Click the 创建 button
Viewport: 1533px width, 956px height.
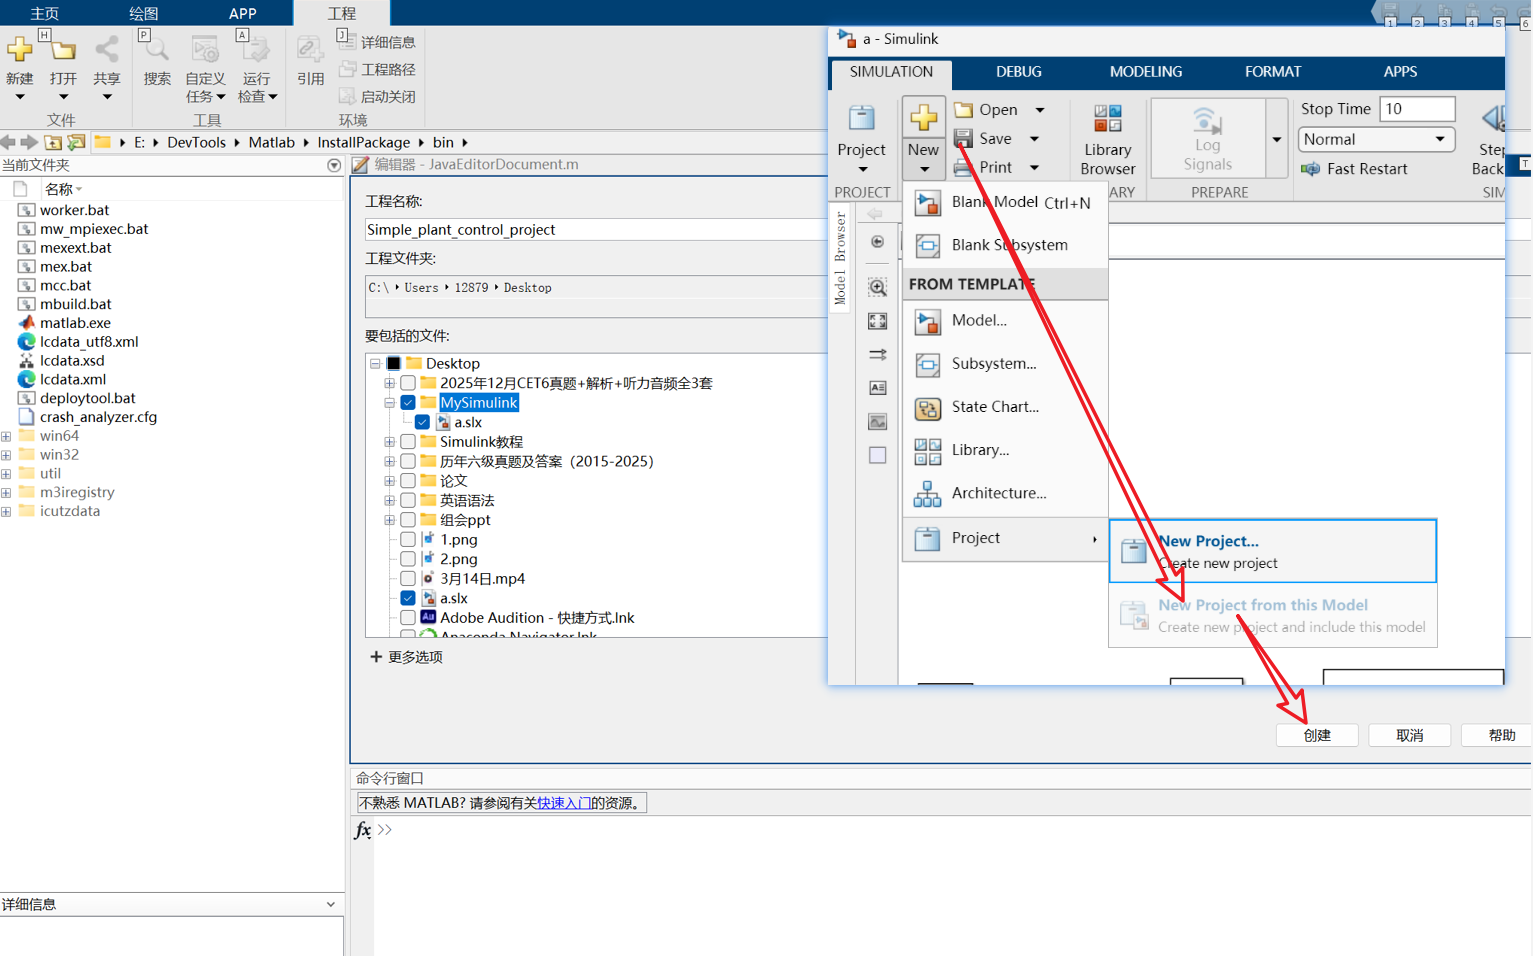1317,735
